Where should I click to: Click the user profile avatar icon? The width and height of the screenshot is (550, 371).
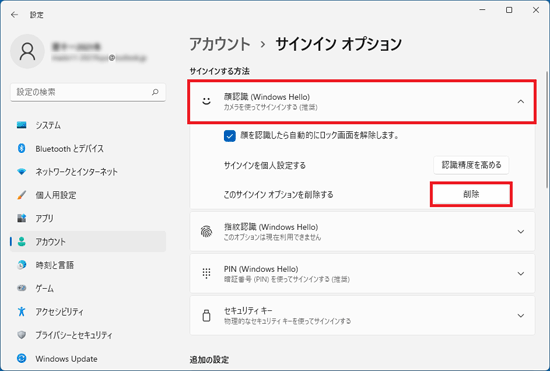pos(27,52)
